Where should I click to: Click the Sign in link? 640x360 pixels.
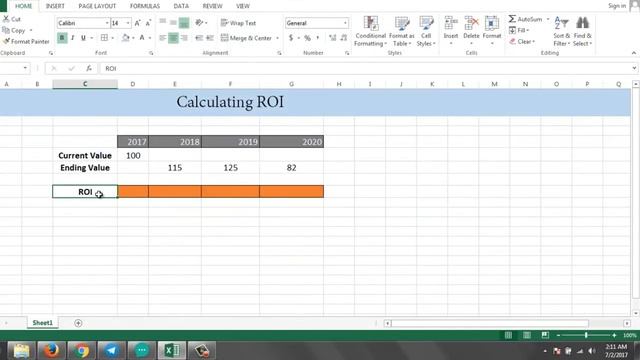617,6
